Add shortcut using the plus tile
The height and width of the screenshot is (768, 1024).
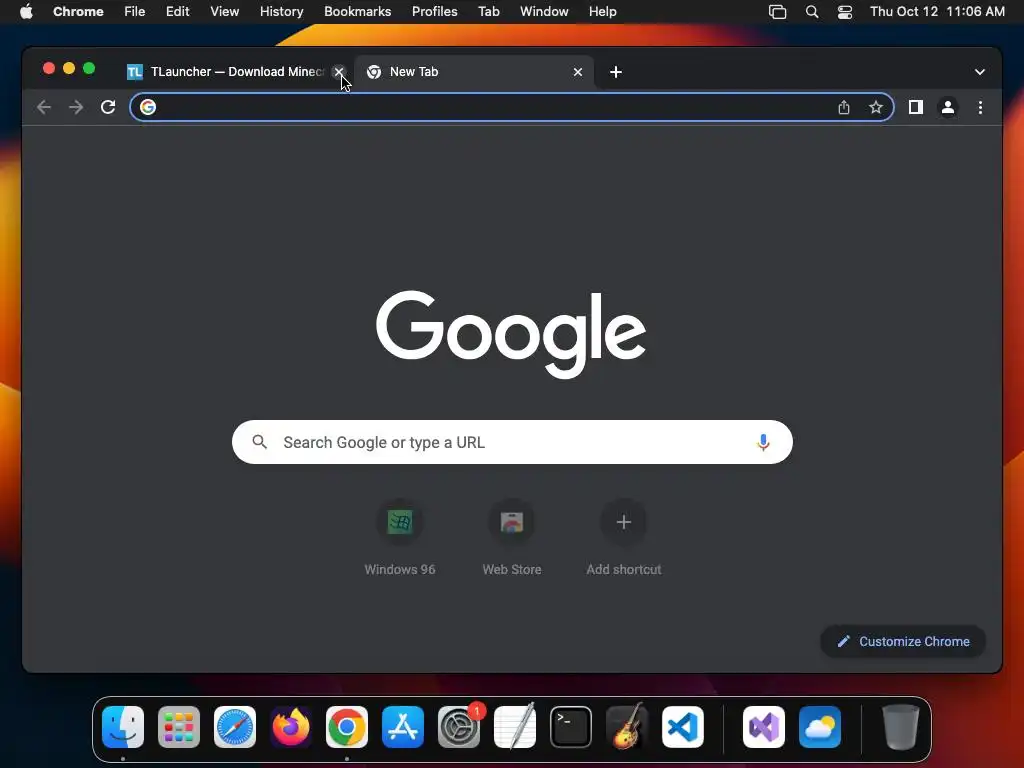click(624, 537)
